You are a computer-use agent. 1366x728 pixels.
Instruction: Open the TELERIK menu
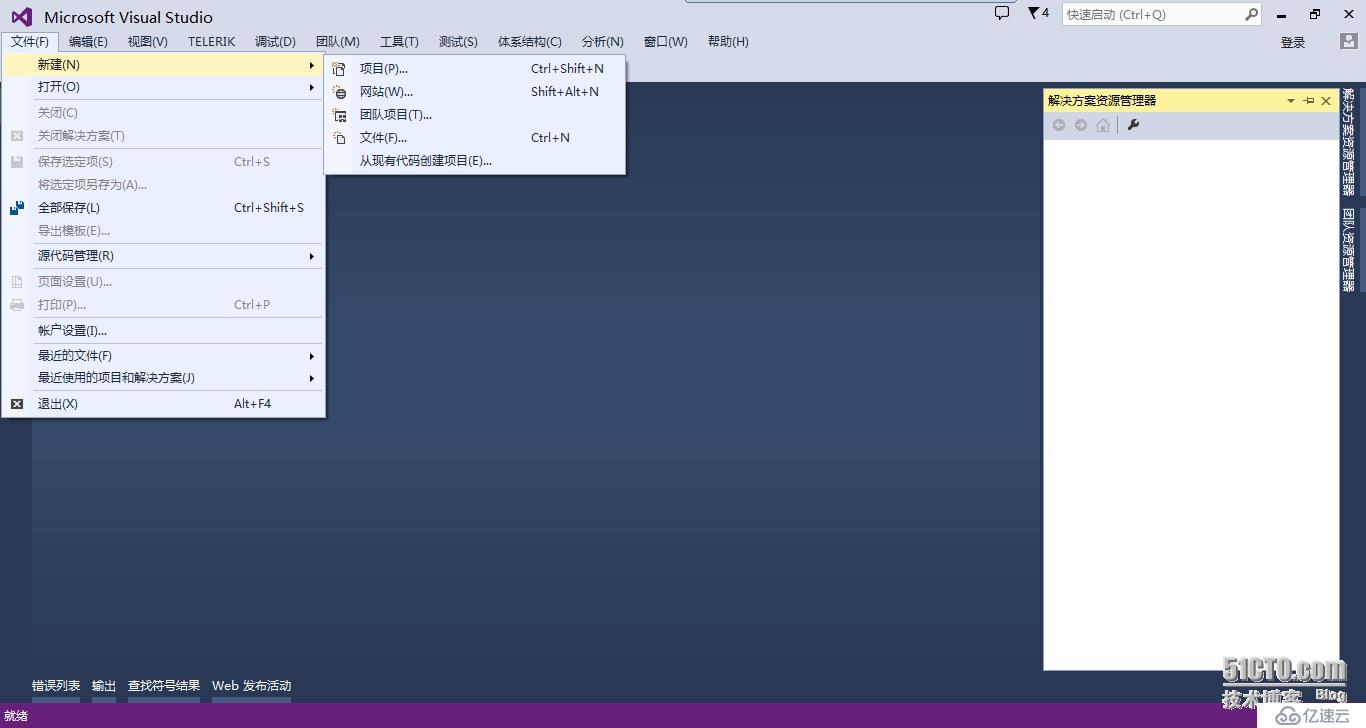212,42
